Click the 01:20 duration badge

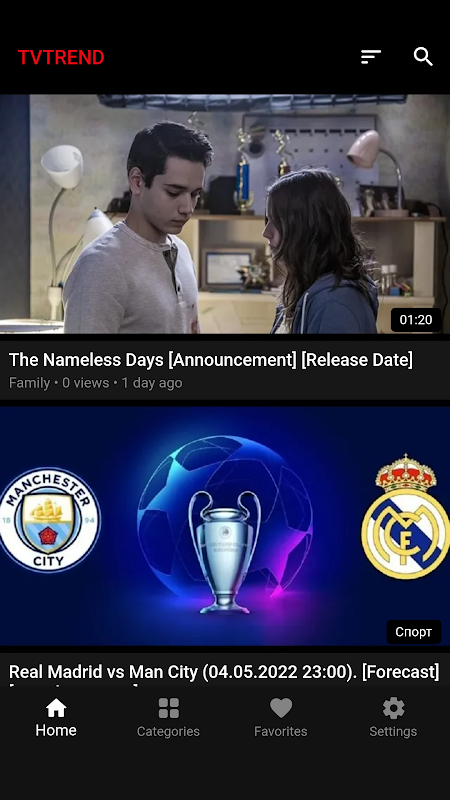pyautogui.click(x=416, y=320)
